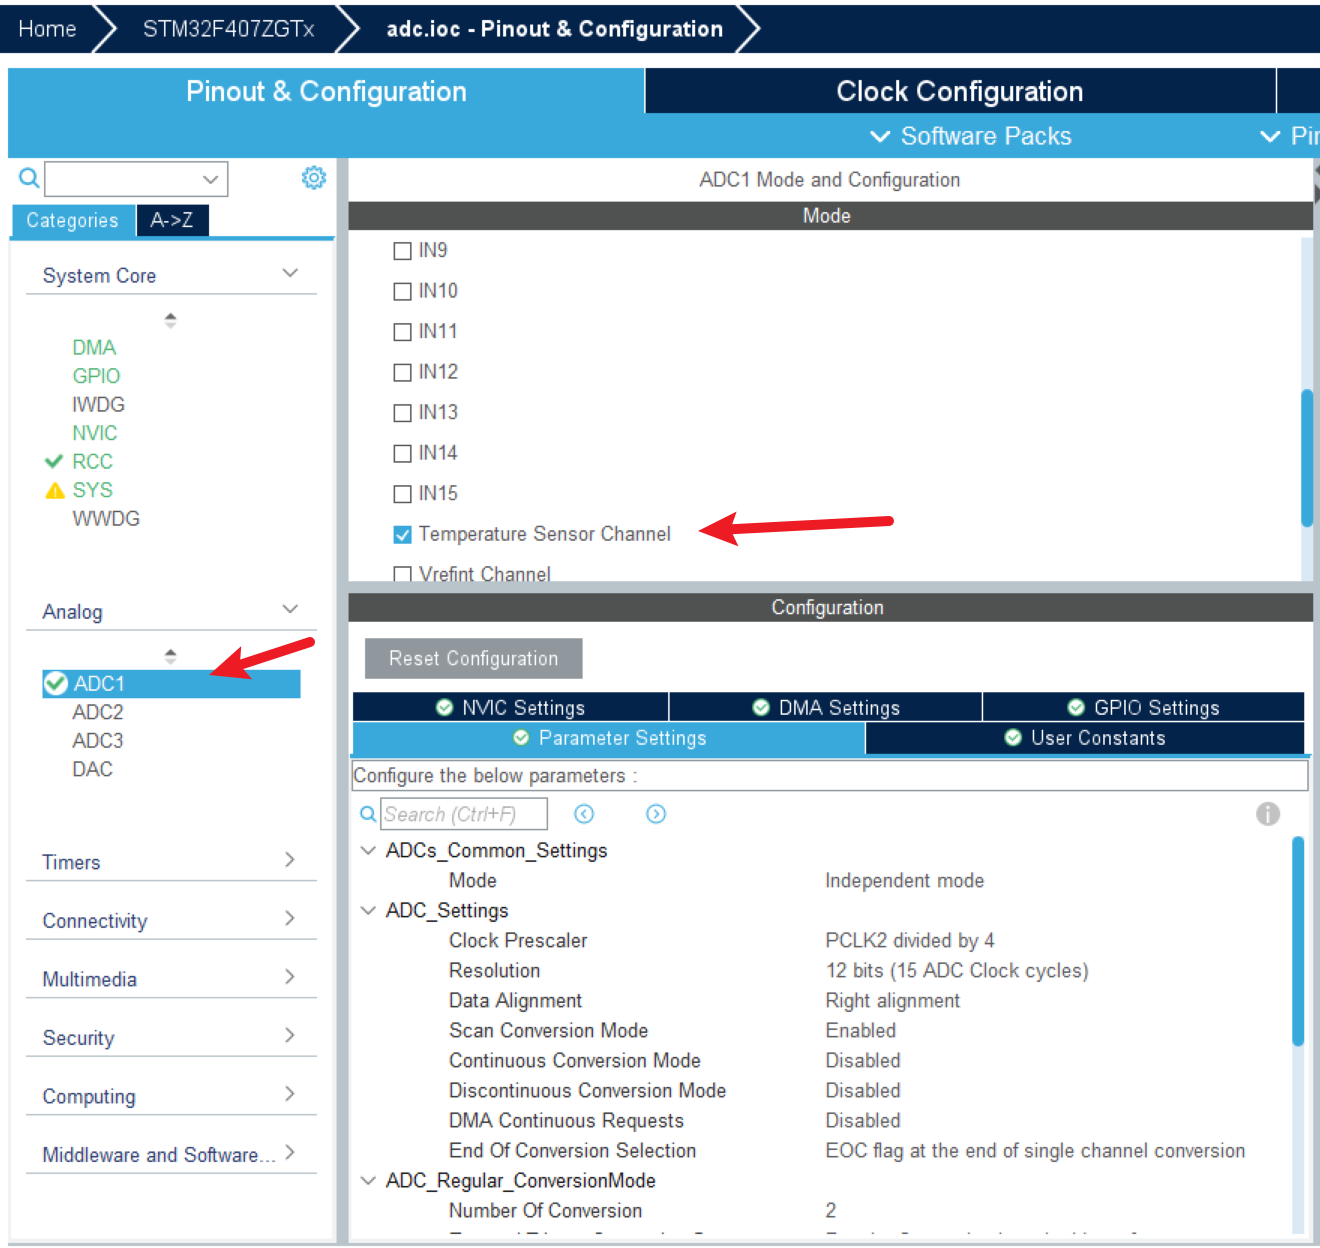Viewport: 1320px width, 1248px height.
Task: Enable the IN11 channel checkbox
Action: pos(402,332)
